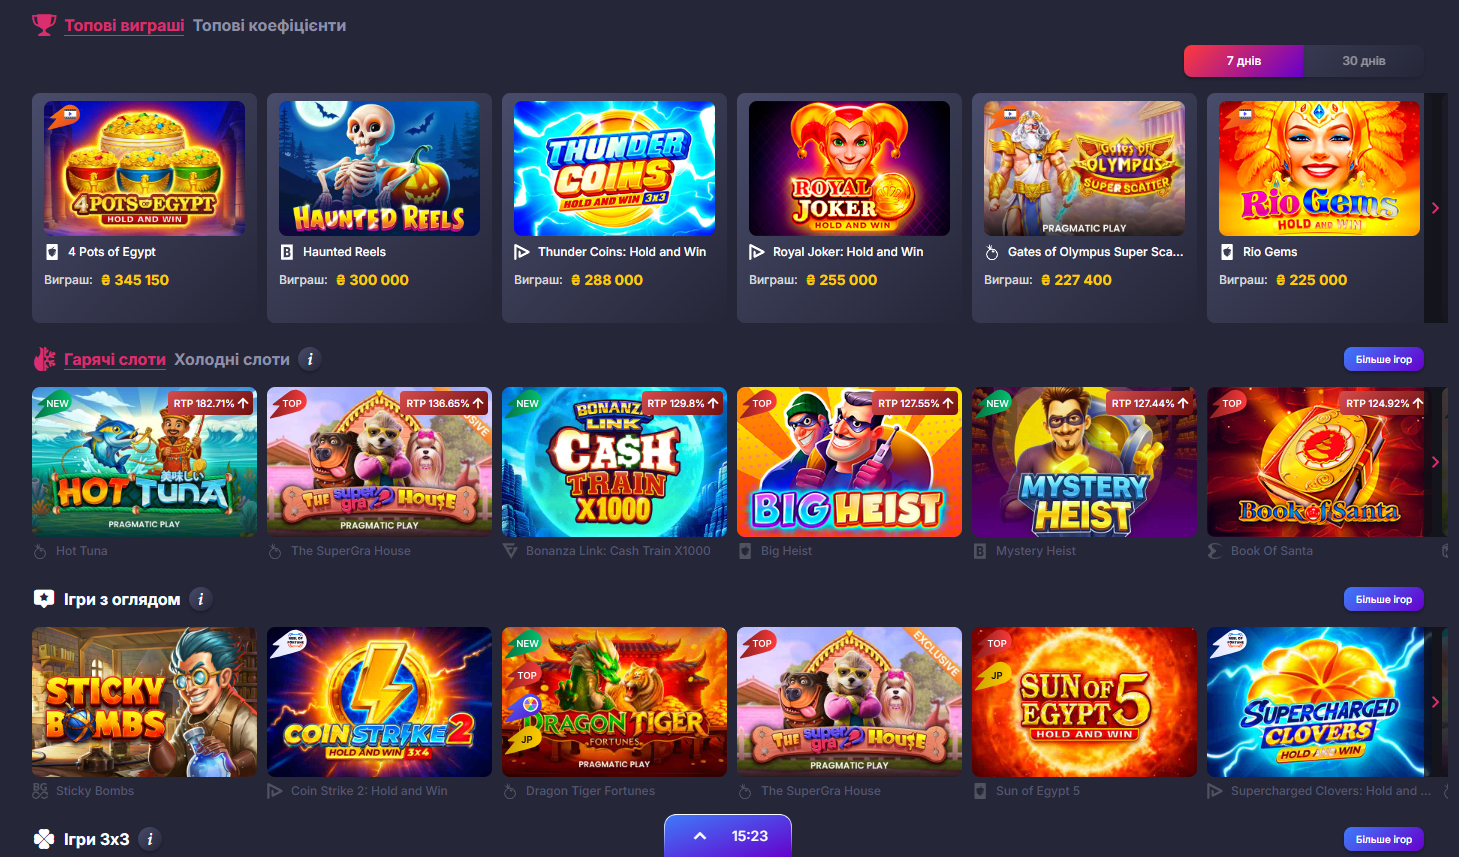
Task: Switch to Холодні слоти tab
Action: (x=232, y=359)
